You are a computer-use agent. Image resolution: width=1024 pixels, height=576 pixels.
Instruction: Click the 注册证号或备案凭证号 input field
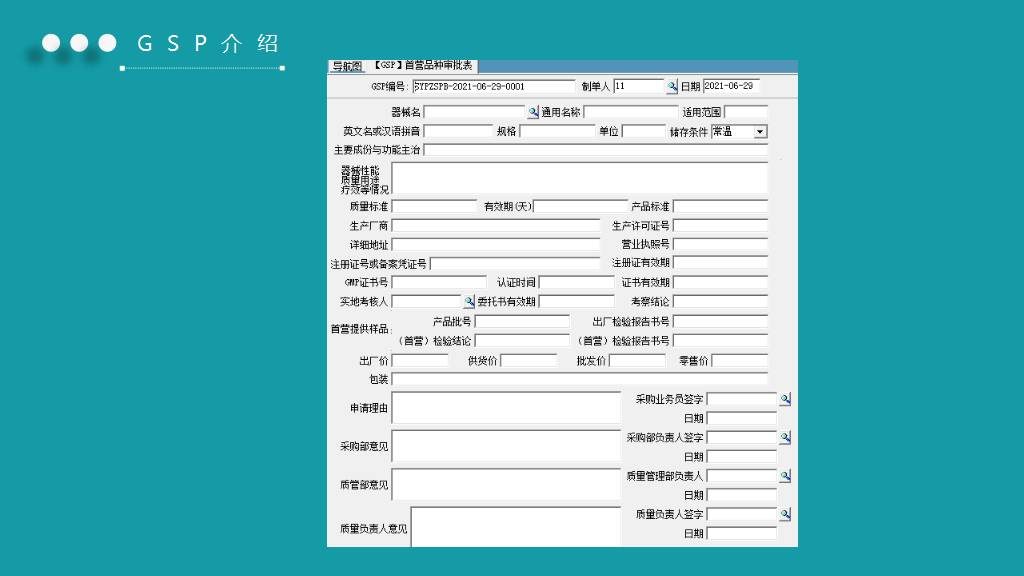515,264
